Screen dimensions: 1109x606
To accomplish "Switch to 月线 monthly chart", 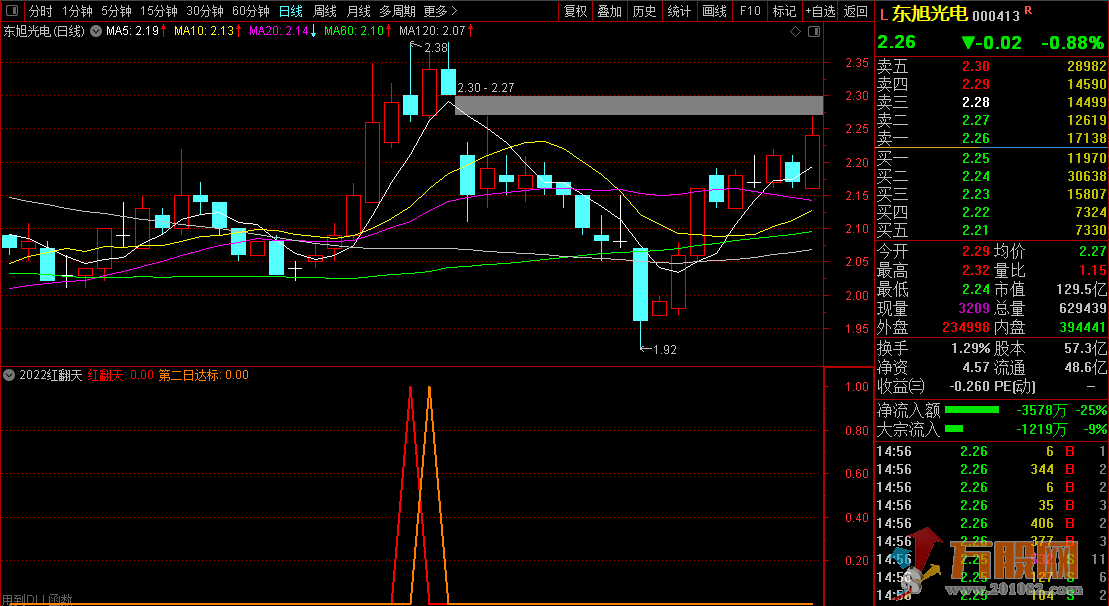I will [359, 11].
